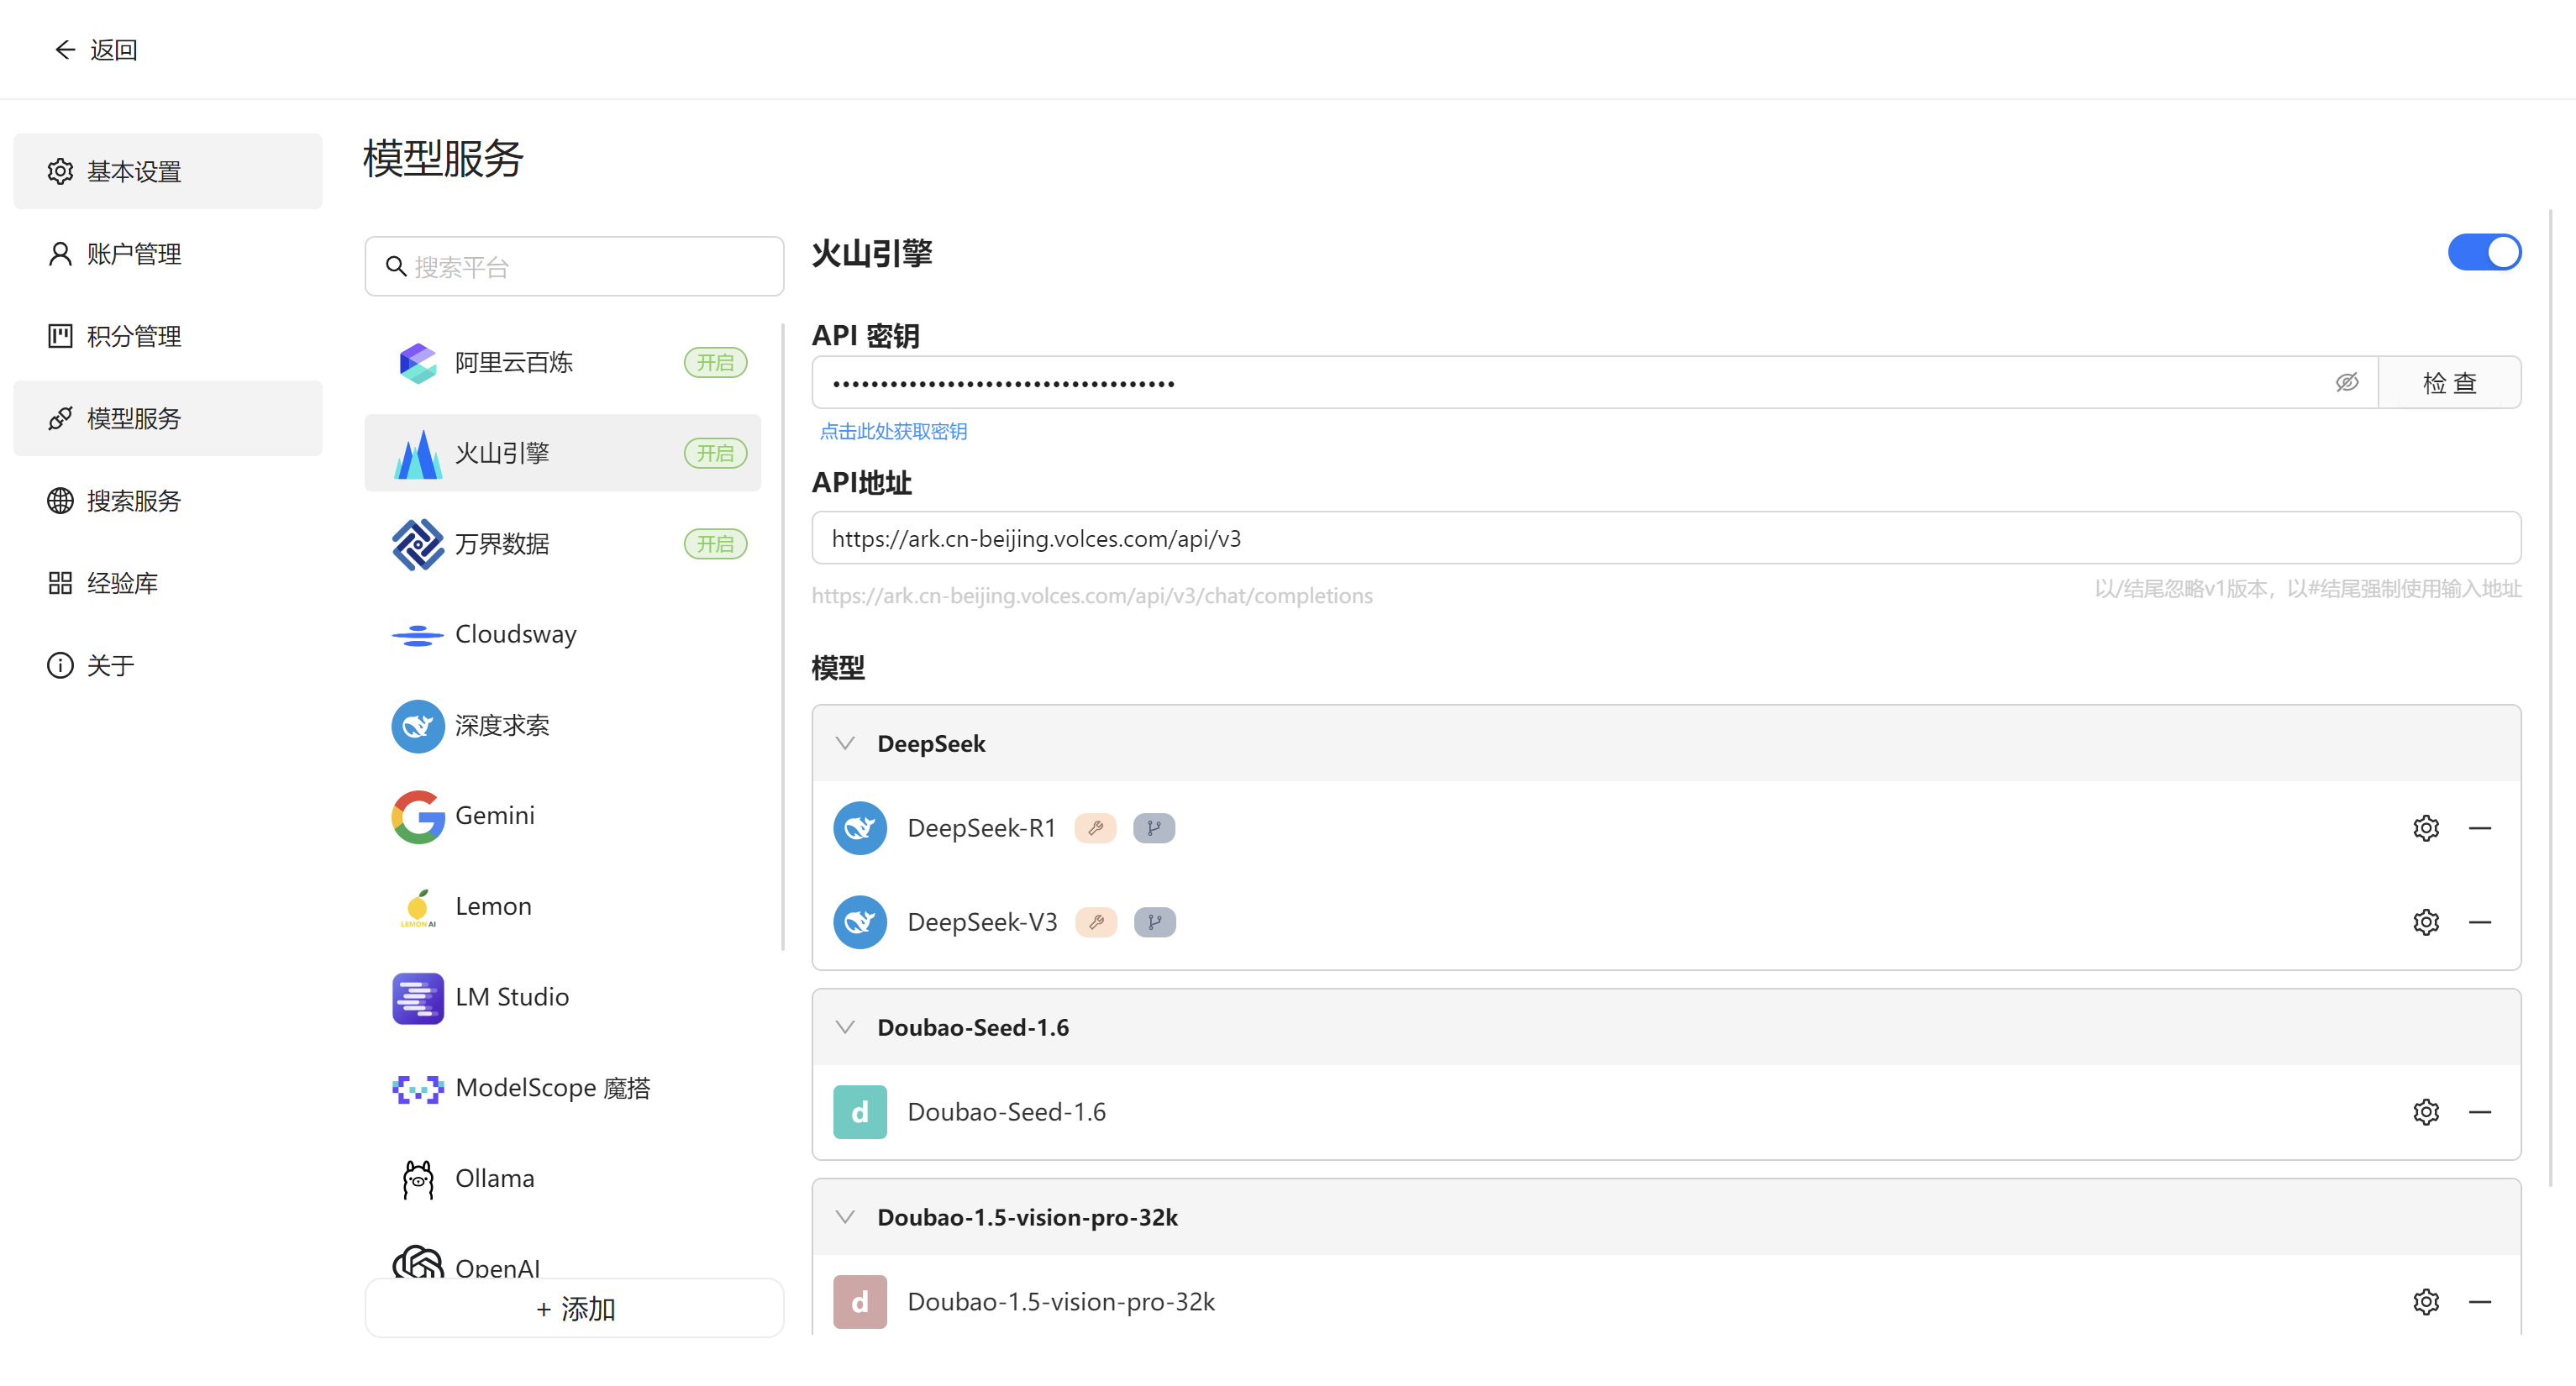The width and height of the screenshot is (2576, 1386).
Task: Open the 点击此处获取密钥 link
Action: (x=893, y=431)
